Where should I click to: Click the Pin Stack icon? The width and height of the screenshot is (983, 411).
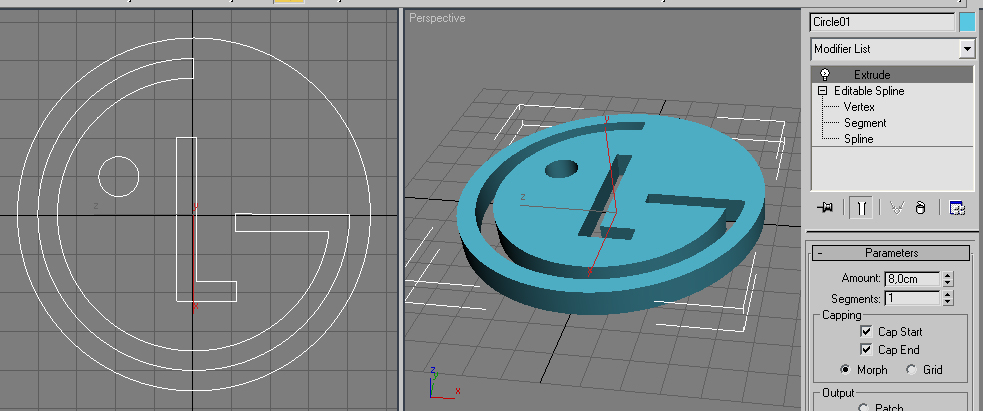pos(826,208)
